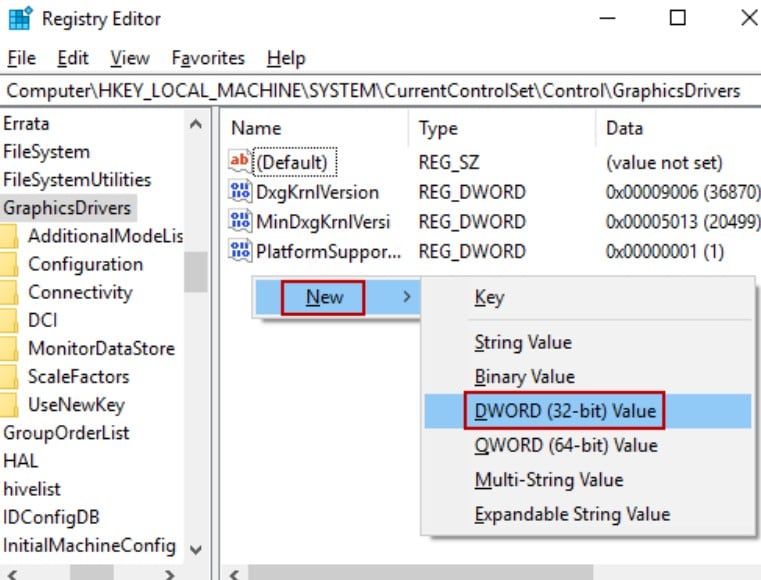The width and height of the screenshot is (761, 580).
Task: Open the ScaleFactors subkey
Action: tap(79, 377)
